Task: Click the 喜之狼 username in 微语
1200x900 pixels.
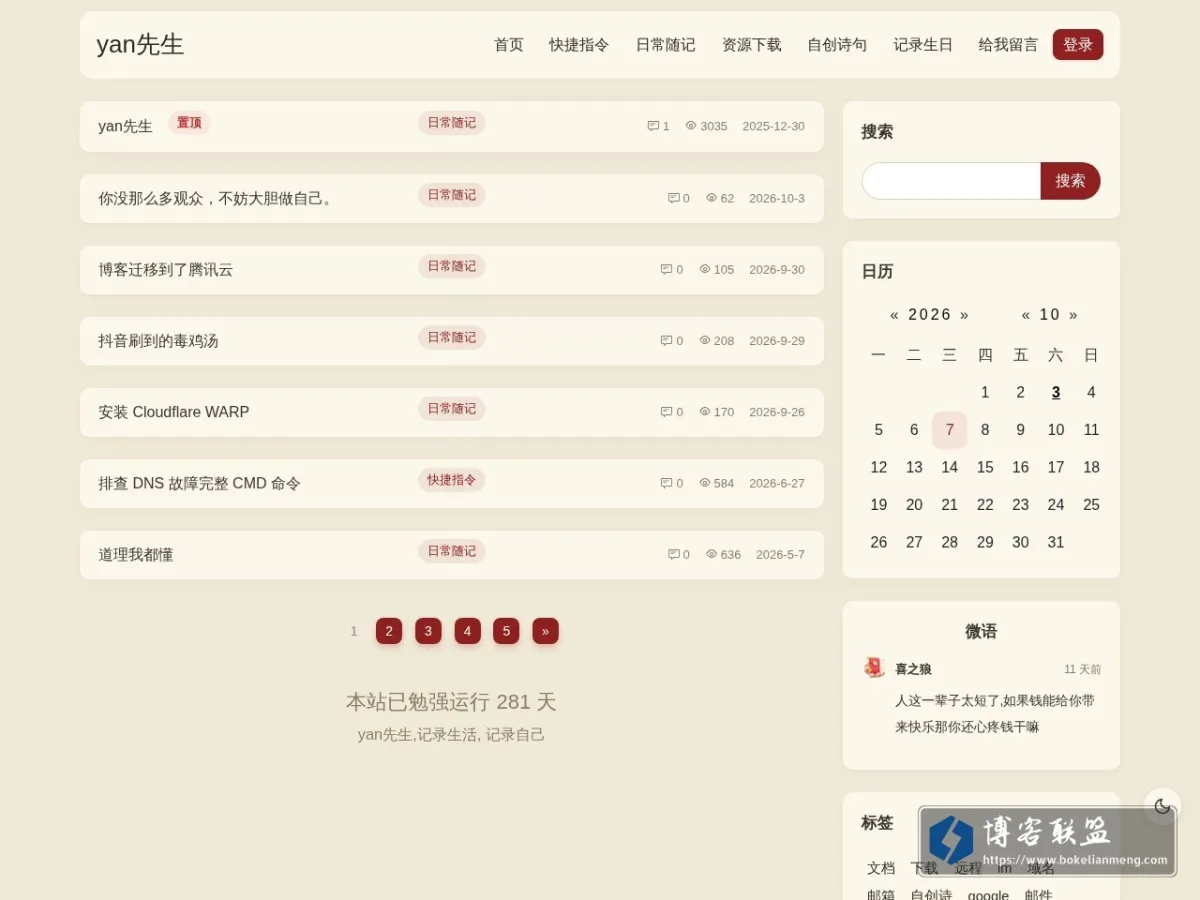Action: click(x=913, y=669)
